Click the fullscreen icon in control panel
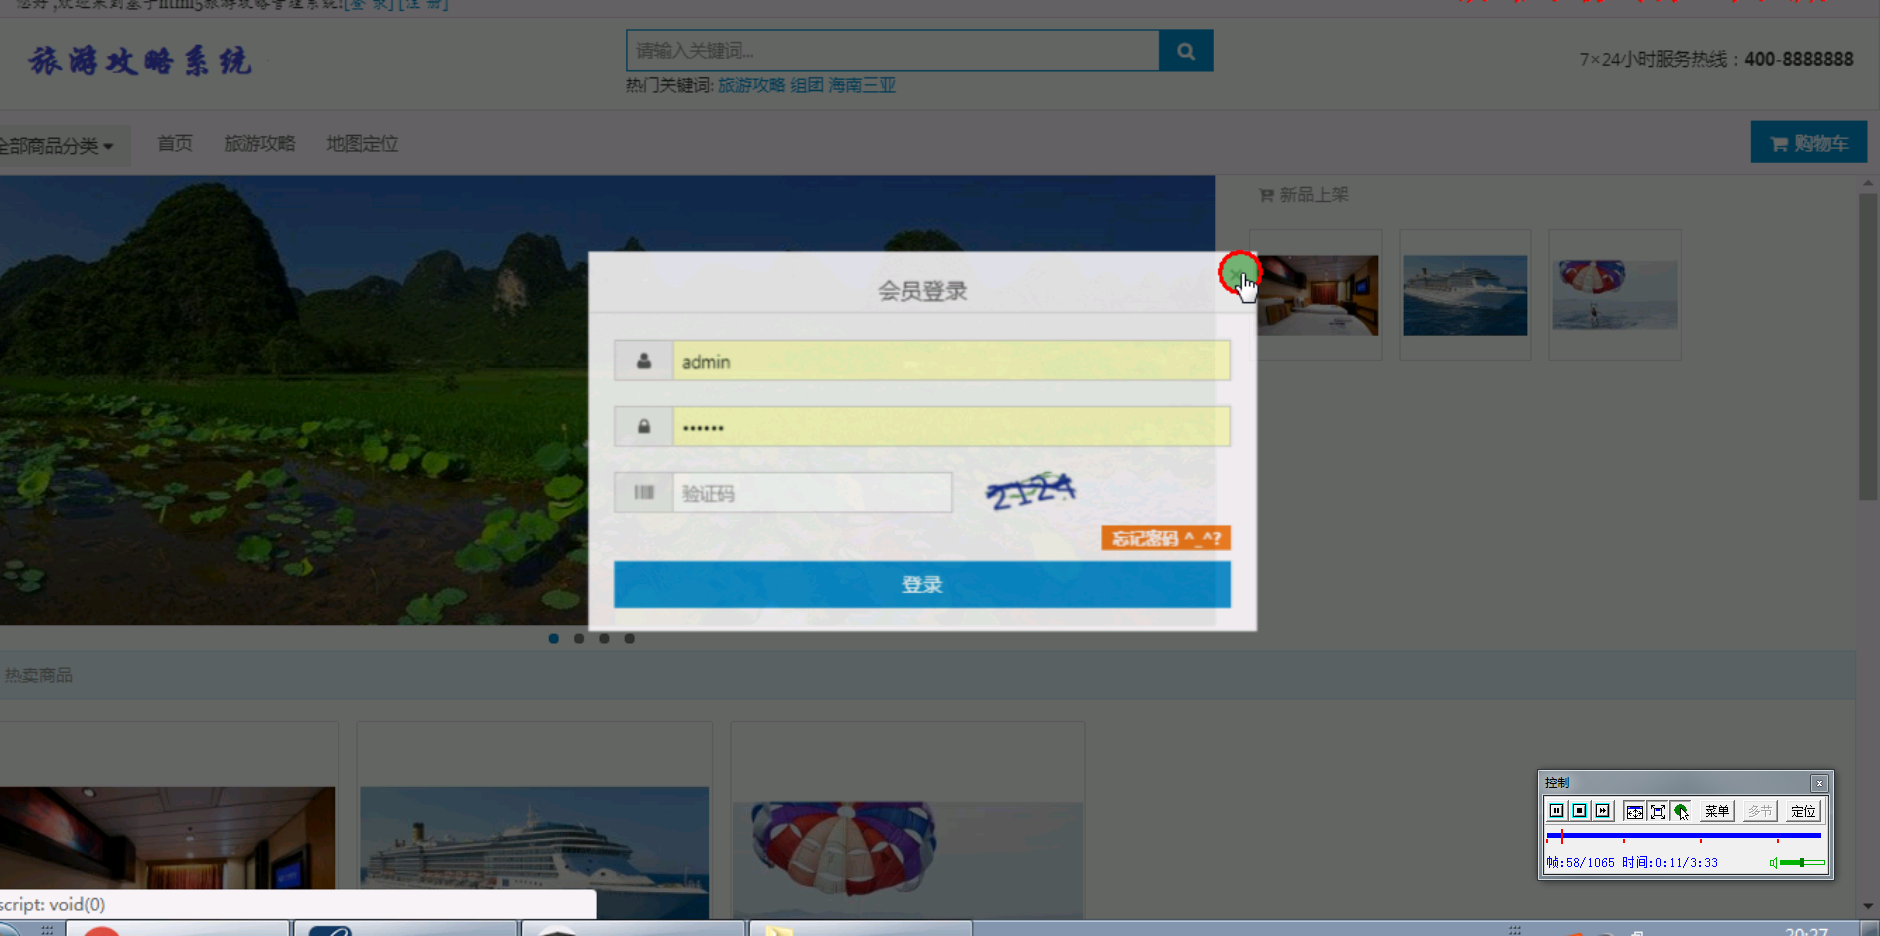1880x936 pixels. [1657, 811]
